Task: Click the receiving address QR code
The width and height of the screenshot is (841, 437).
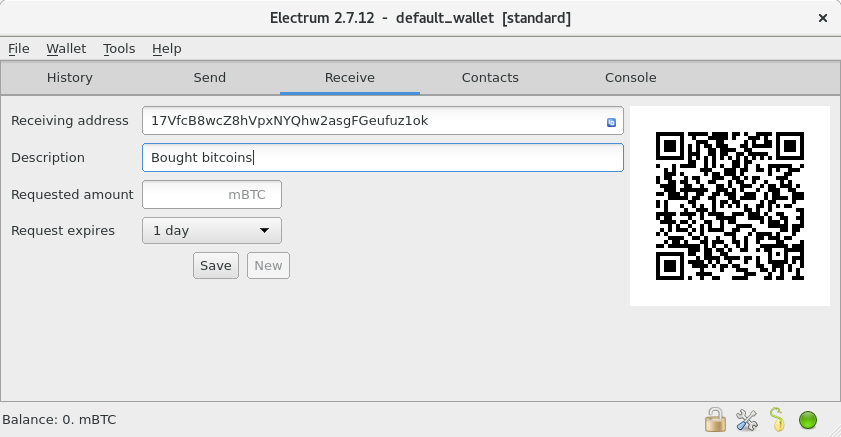Action: point(730,206)
